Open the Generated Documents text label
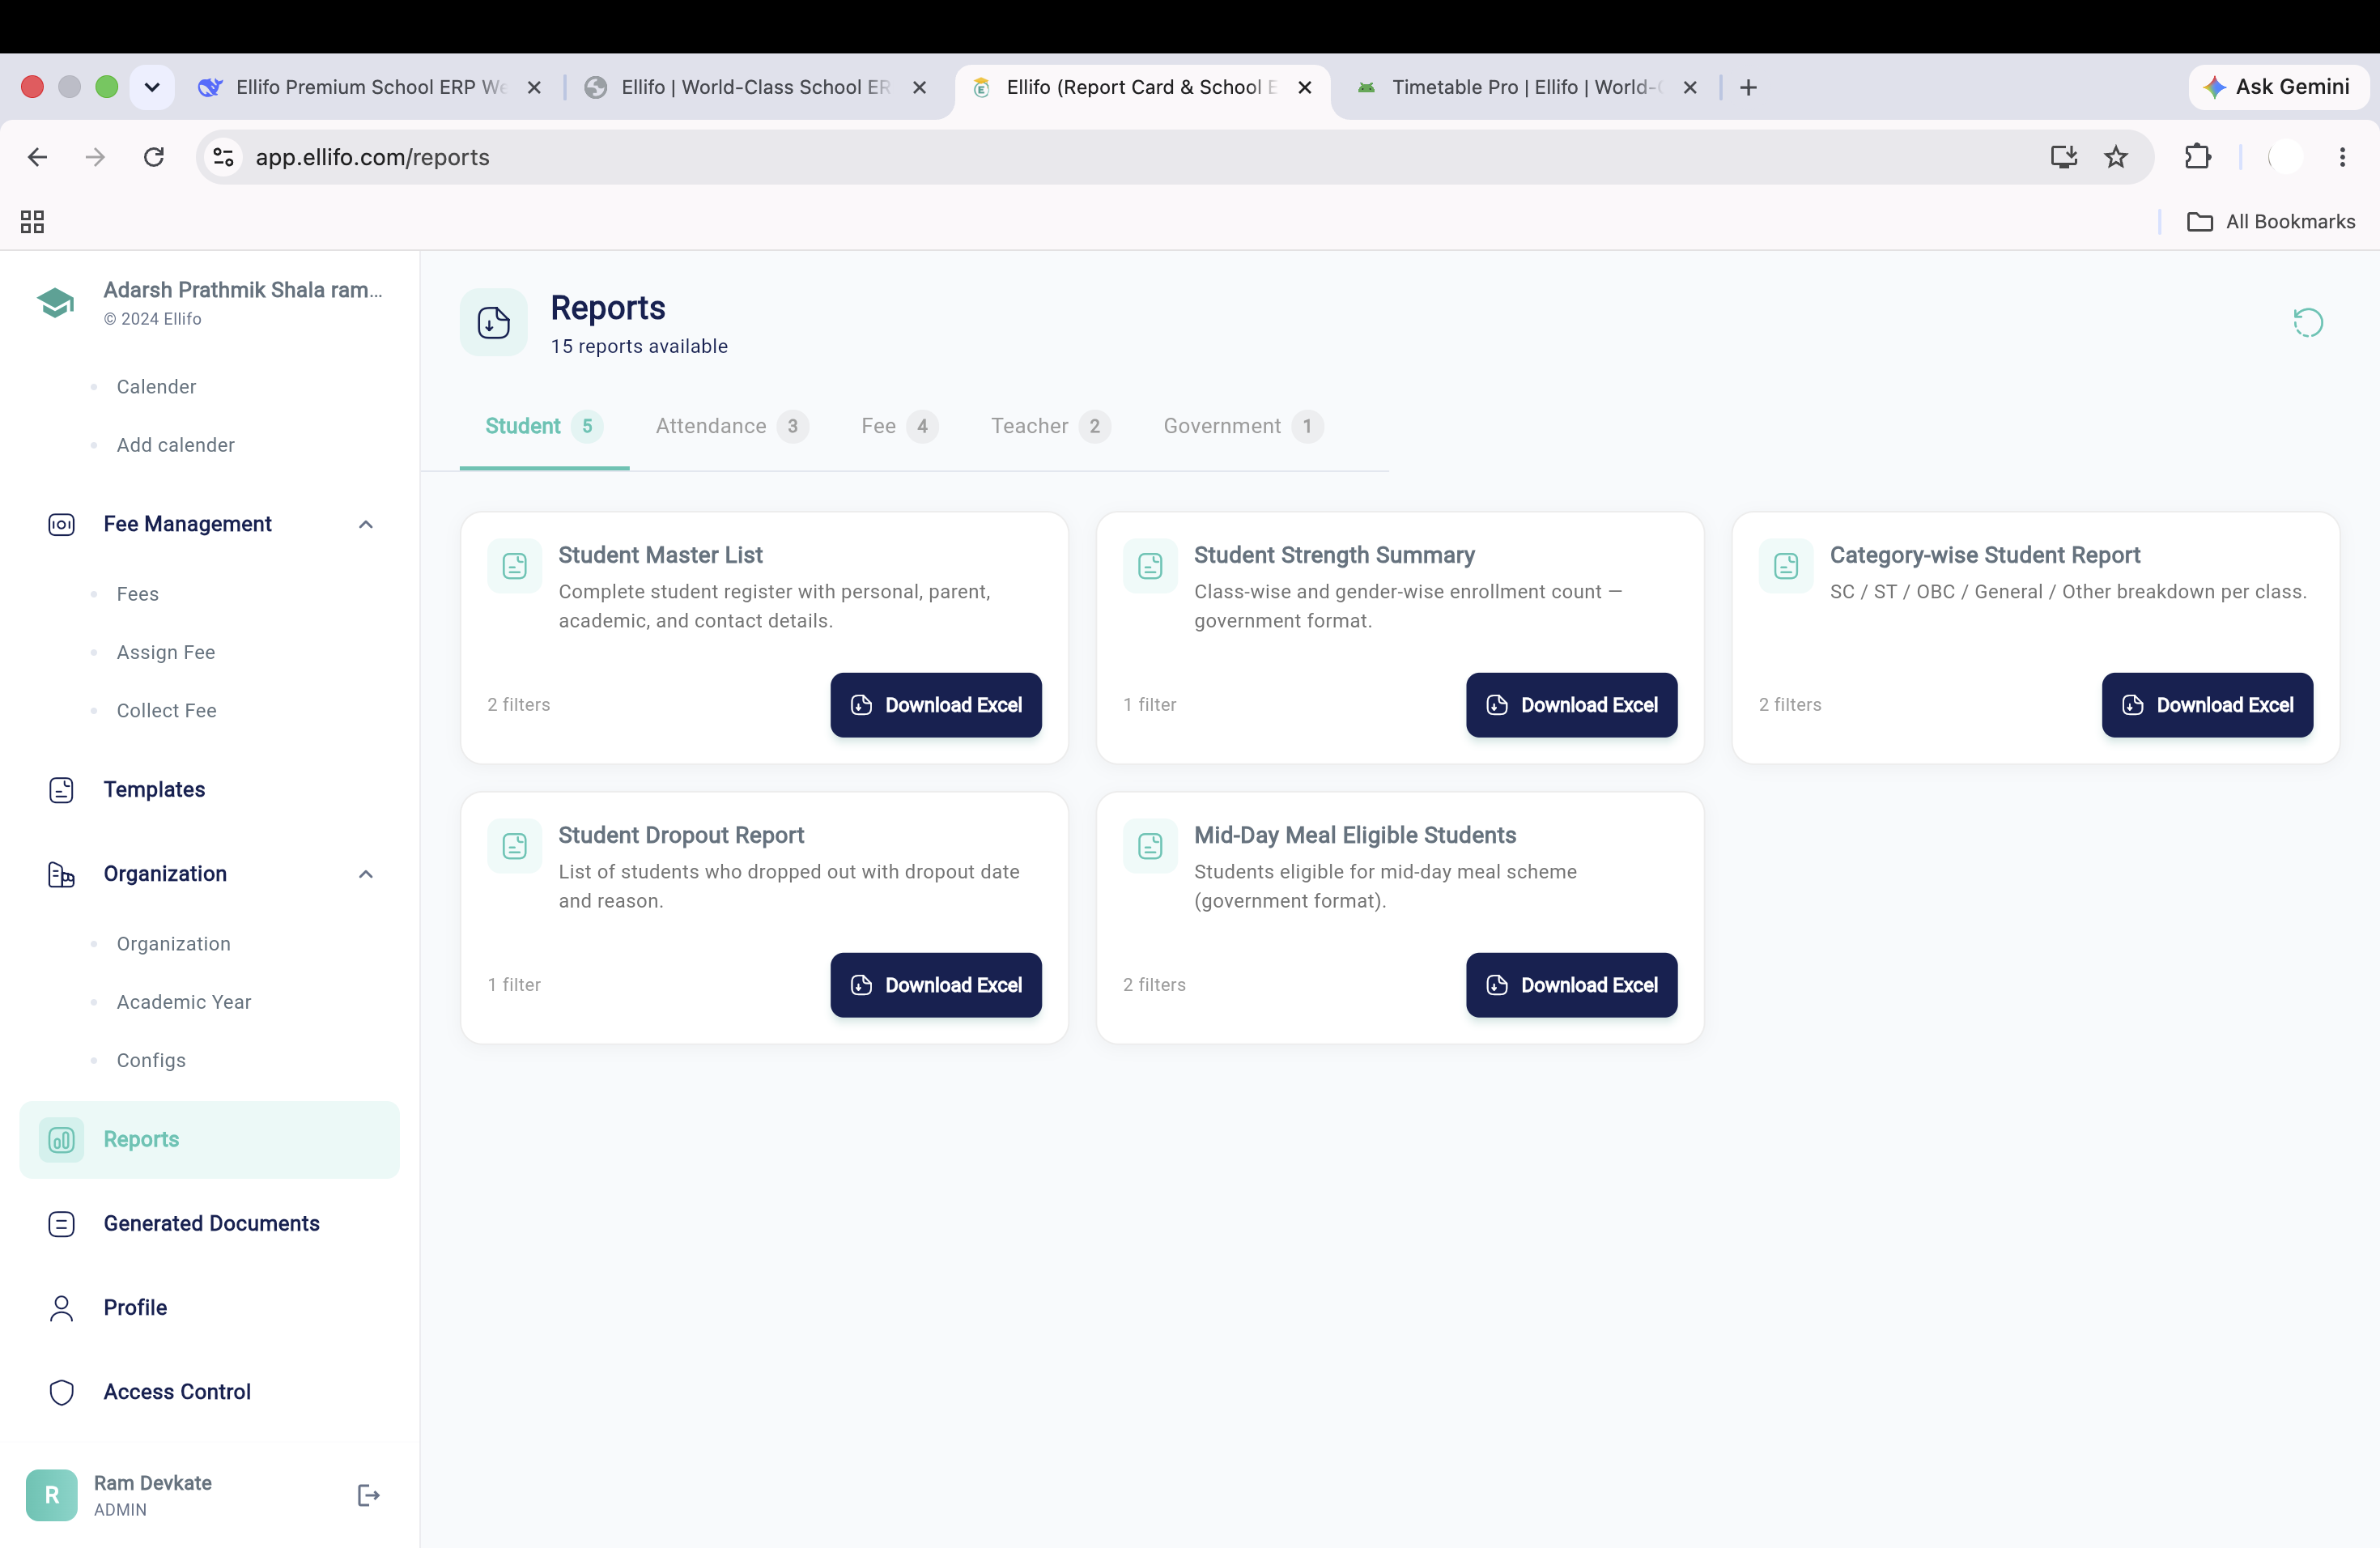The width and height of the screenshot is (2380, 1548). [x=211, y=1223]
